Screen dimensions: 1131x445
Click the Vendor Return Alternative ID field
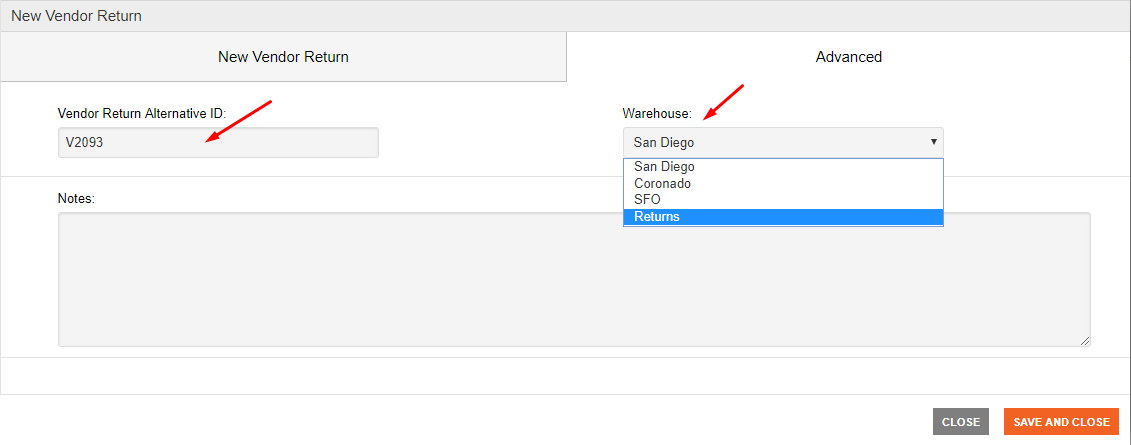pyautogui.click(x=218, y=143)
